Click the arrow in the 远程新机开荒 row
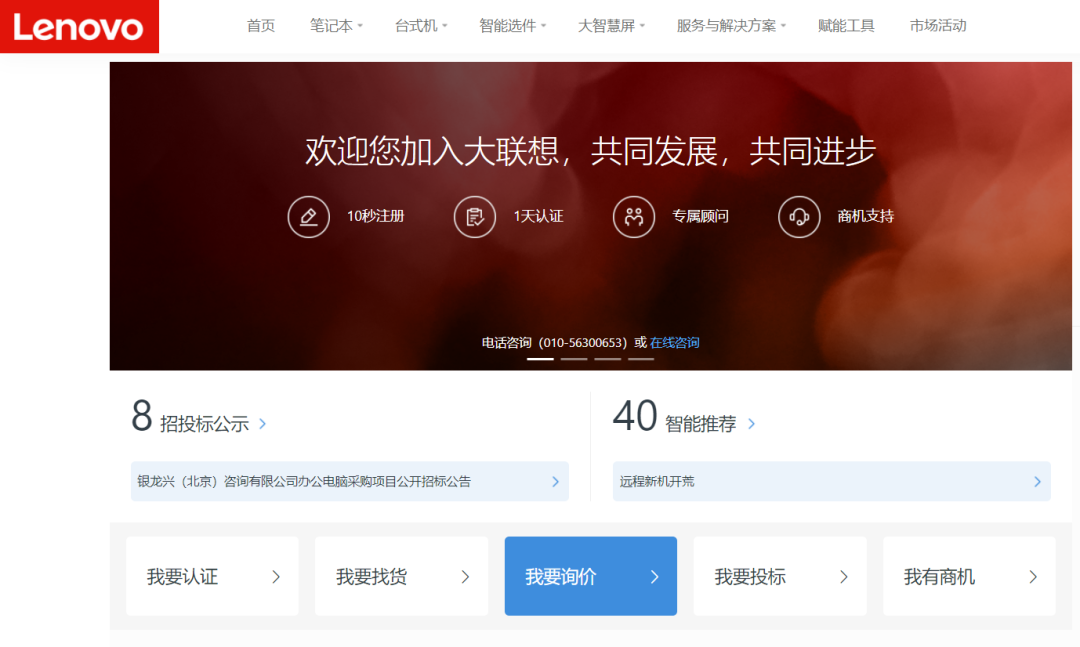 click(x=1037, y=482)
